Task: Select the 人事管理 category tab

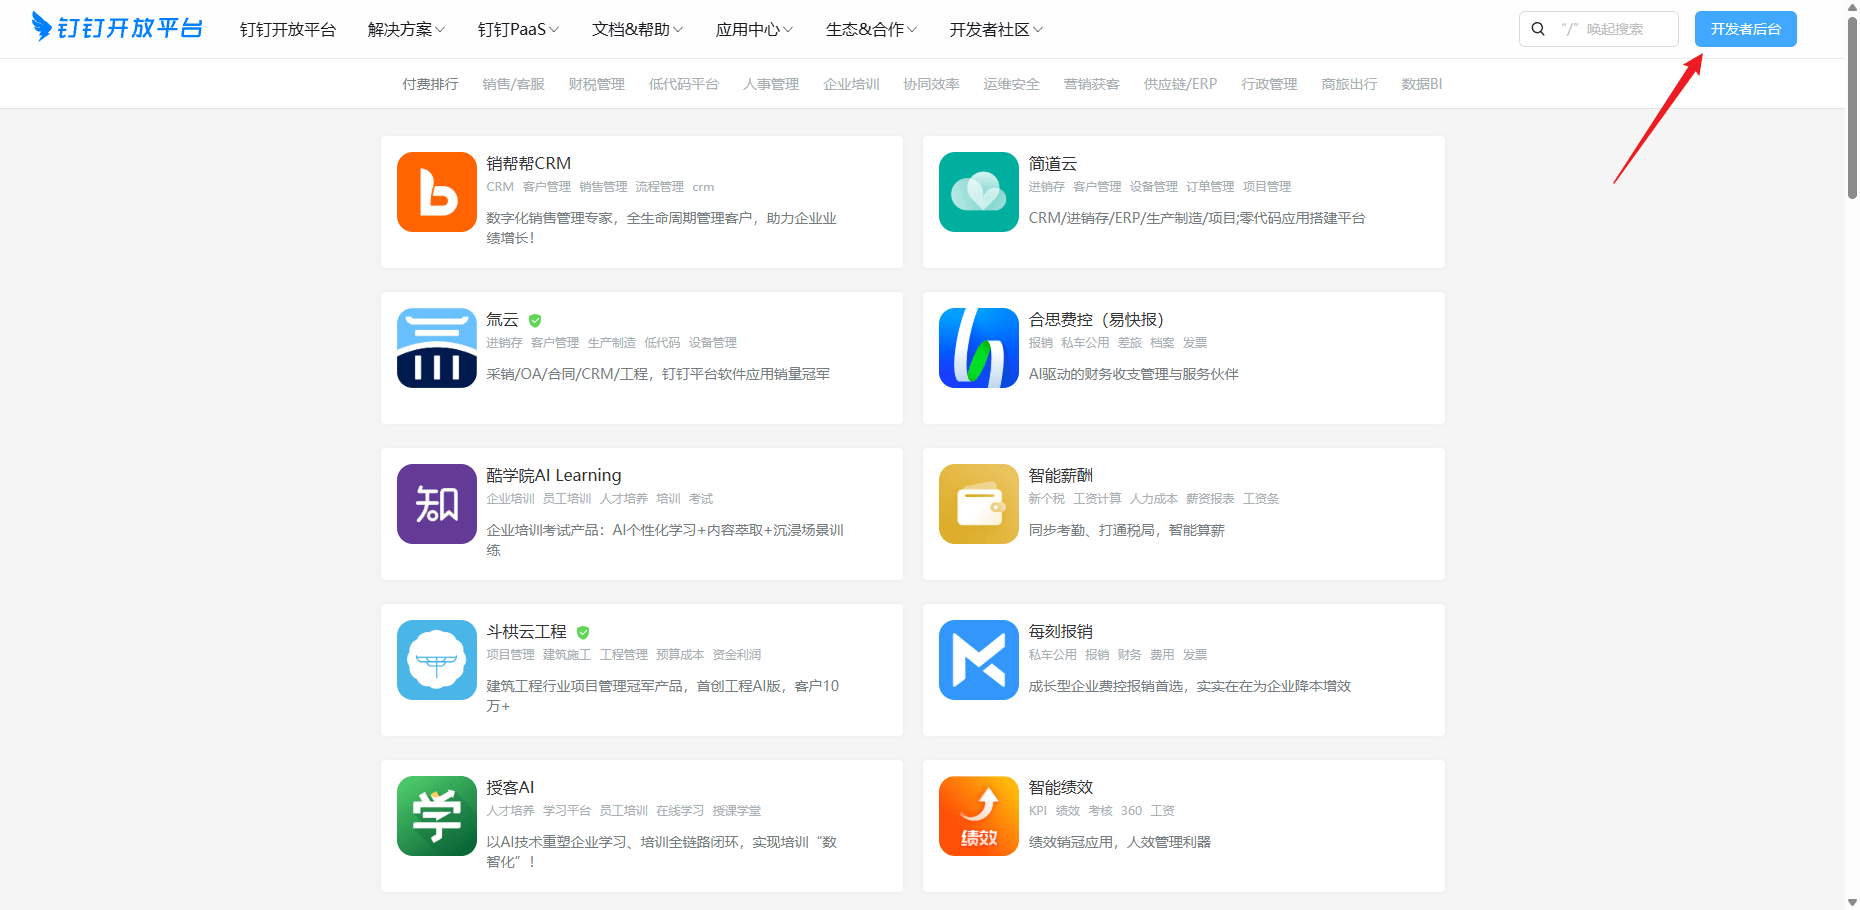Action: pyautogui.click(x=771, y=84)
